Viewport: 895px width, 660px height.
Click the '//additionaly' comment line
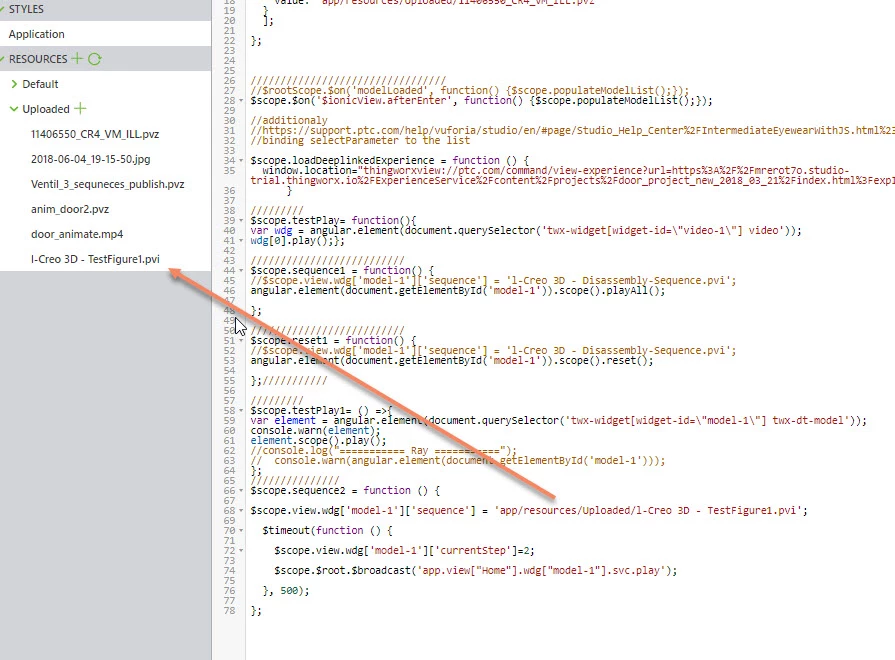[289, 120]
